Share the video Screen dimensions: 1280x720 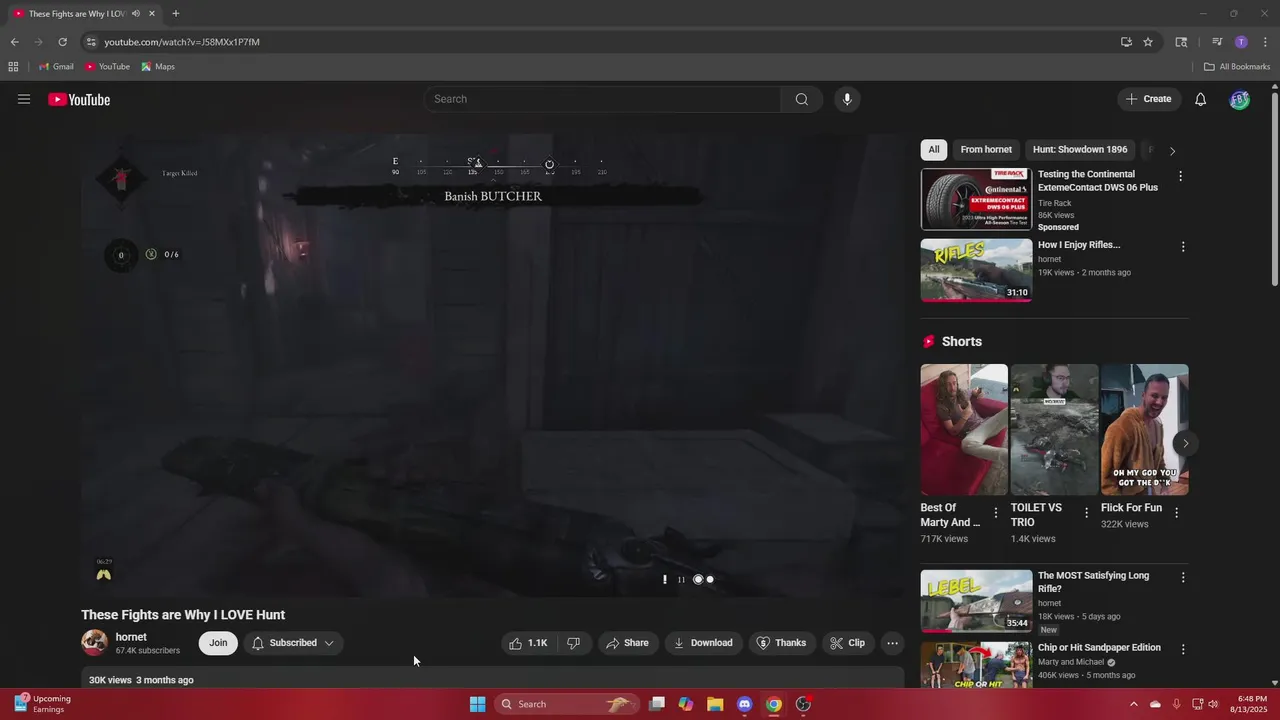coord(628,643)
